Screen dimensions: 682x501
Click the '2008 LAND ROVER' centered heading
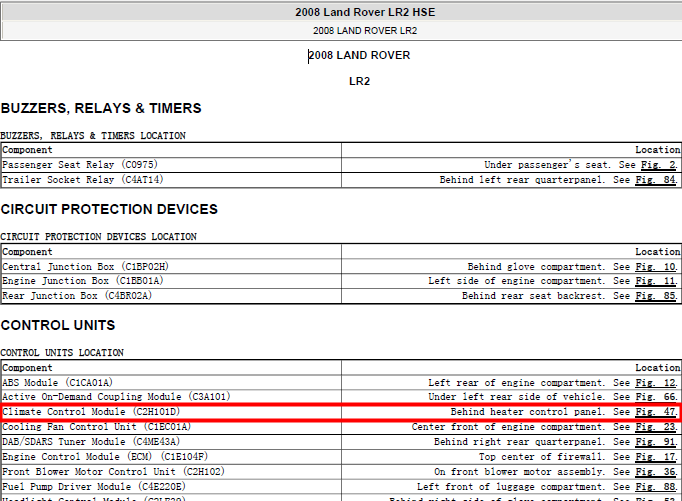pyautogui.click(x=359, y=55)
